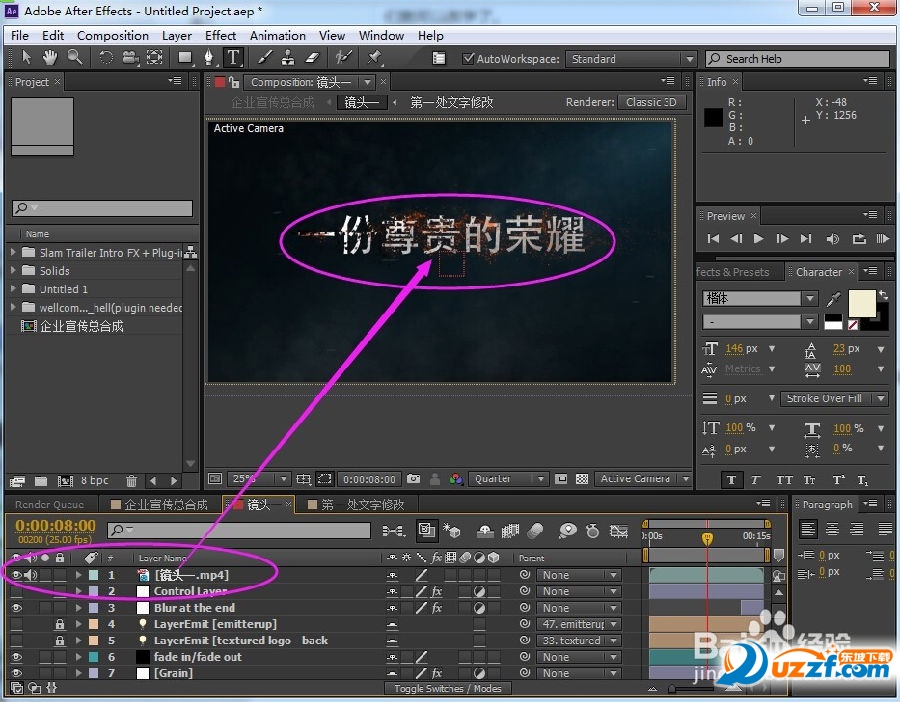Open the Active Camera view dropdown
This screenshot has width=900, height=702.
point(643,479)
